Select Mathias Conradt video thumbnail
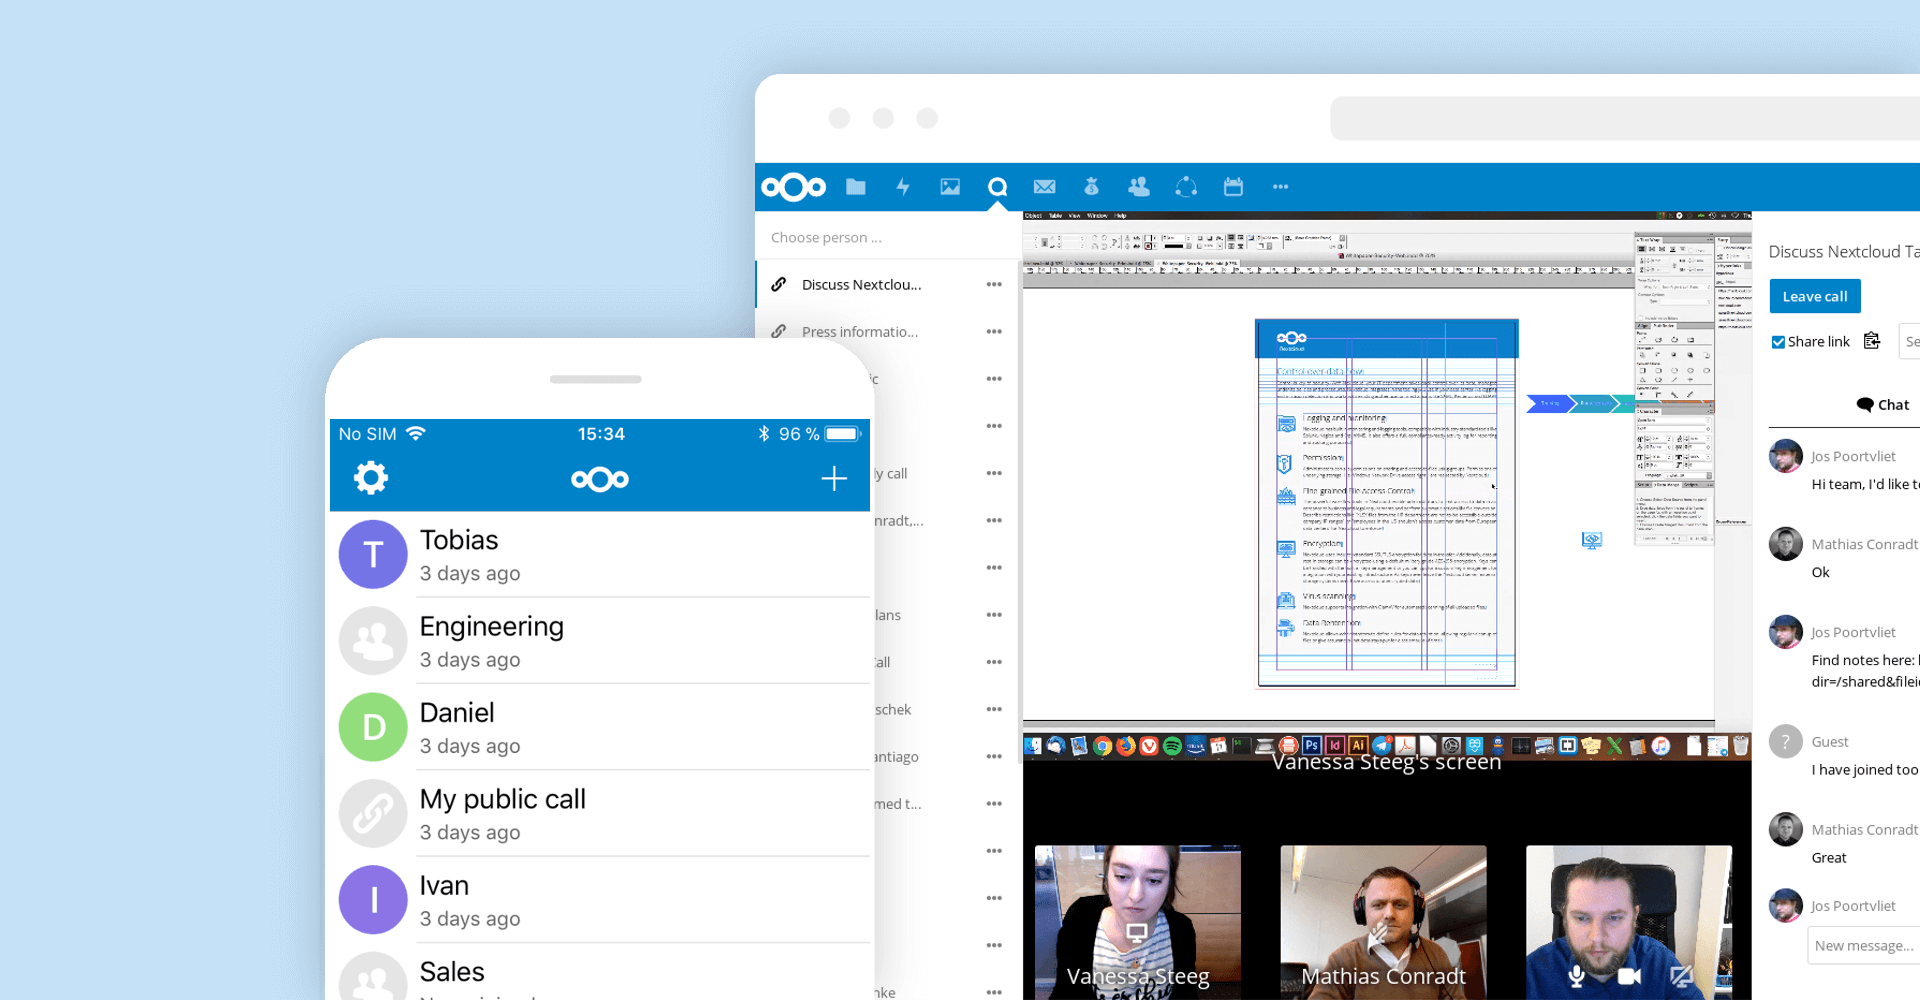 pyautogui.click(x=1384, y=923)
